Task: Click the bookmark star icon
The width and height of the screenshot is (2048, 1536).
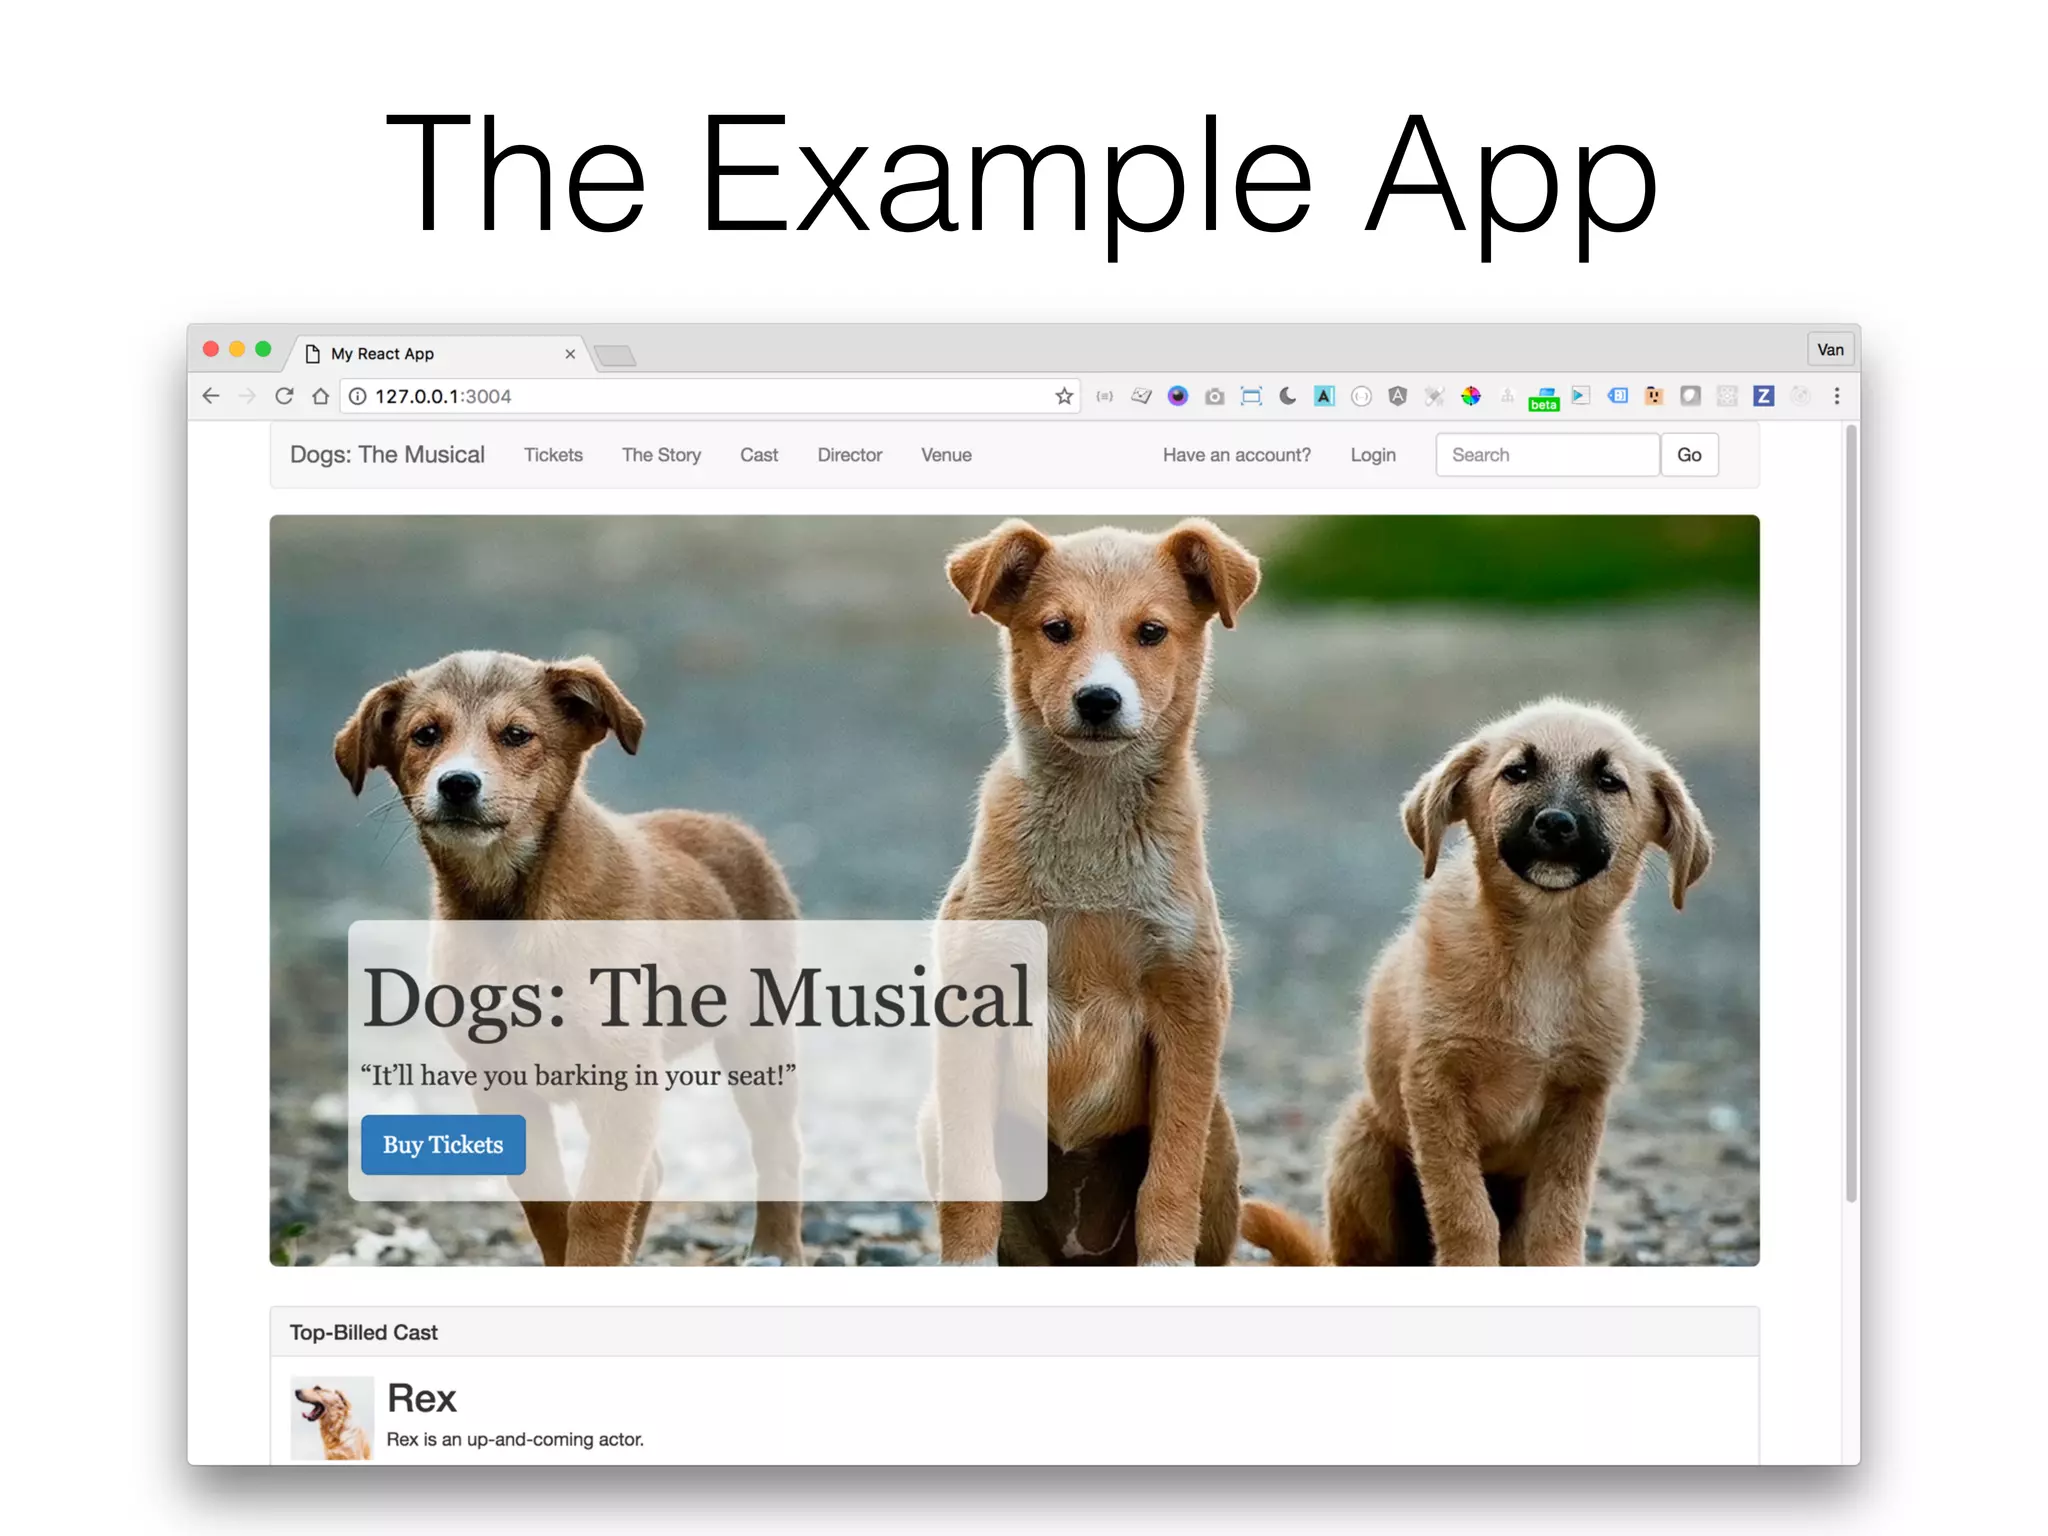Action: [1064, 397]
